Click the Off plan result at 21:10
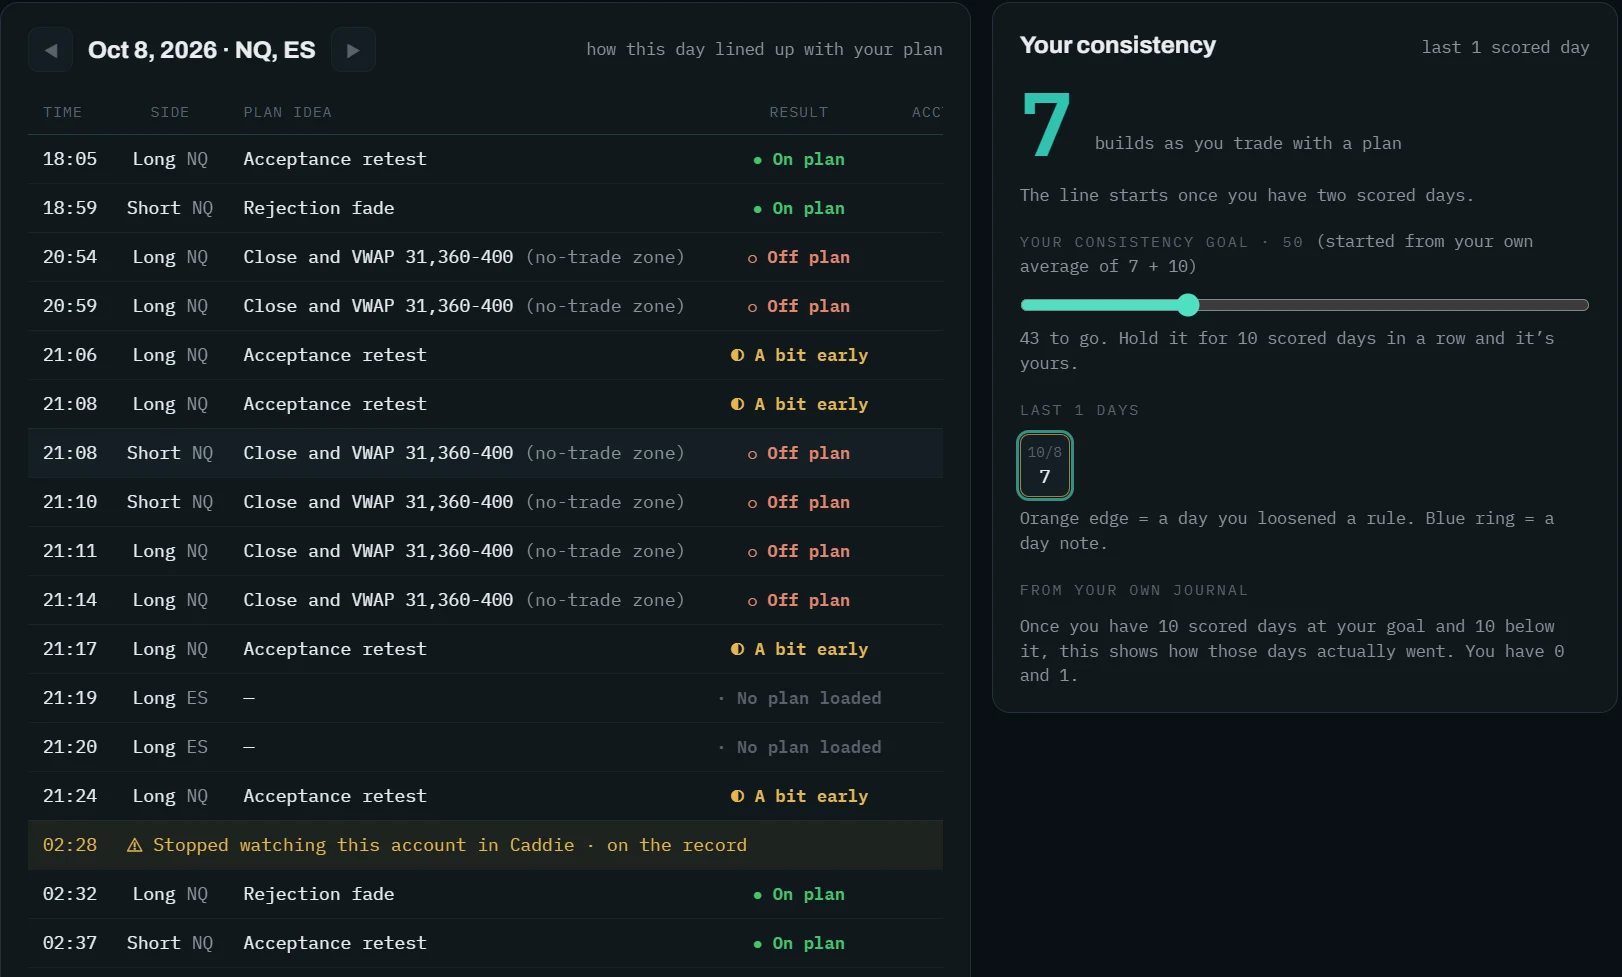Image resolution: width=1622 pixels, height=977 pixels. pos(799,502)
